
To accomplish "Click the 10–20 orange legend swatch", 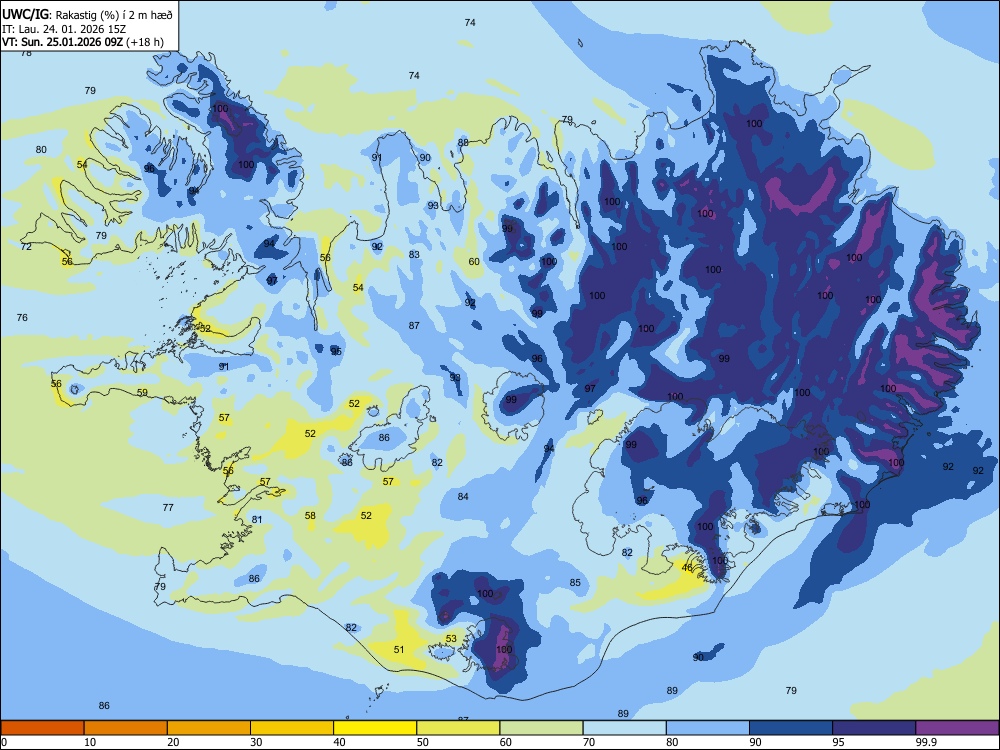I will (x=126, y=728).
